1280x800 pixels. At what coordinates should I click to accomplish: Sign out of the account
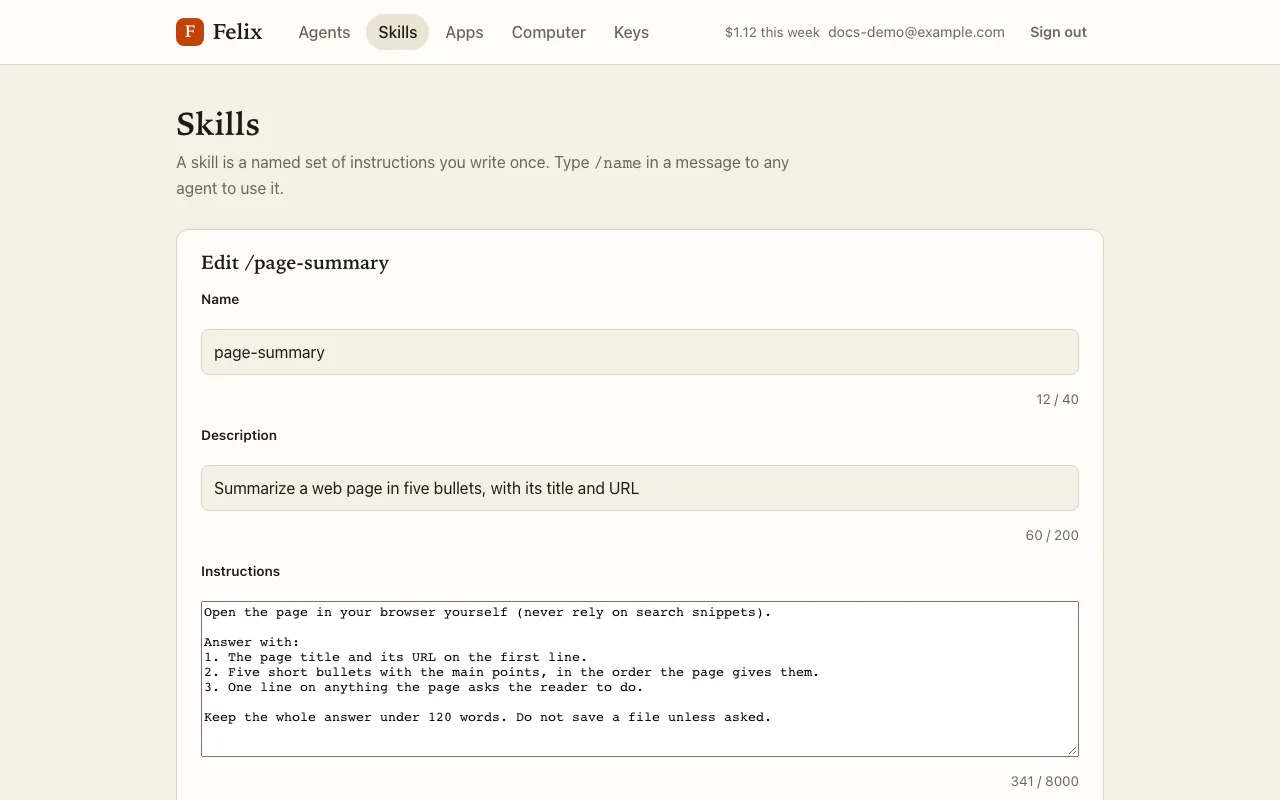[x=1058, y=32]
